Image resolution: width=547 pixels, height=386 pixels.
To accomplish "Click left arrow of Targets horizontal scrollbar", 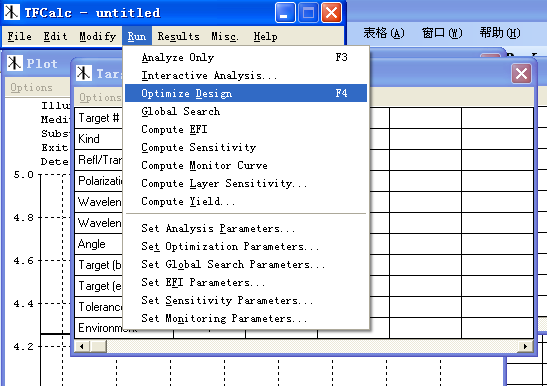I will 82,347.
